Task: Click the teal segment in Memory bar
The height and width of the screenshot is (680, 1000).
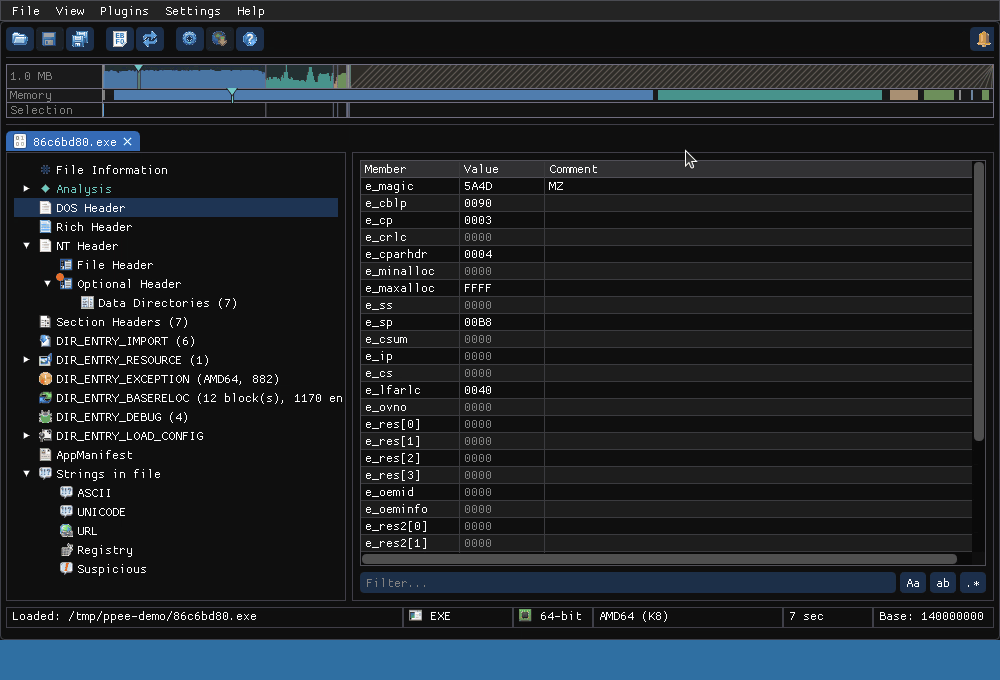Action: pyautogui.click(x=770, y=95)
